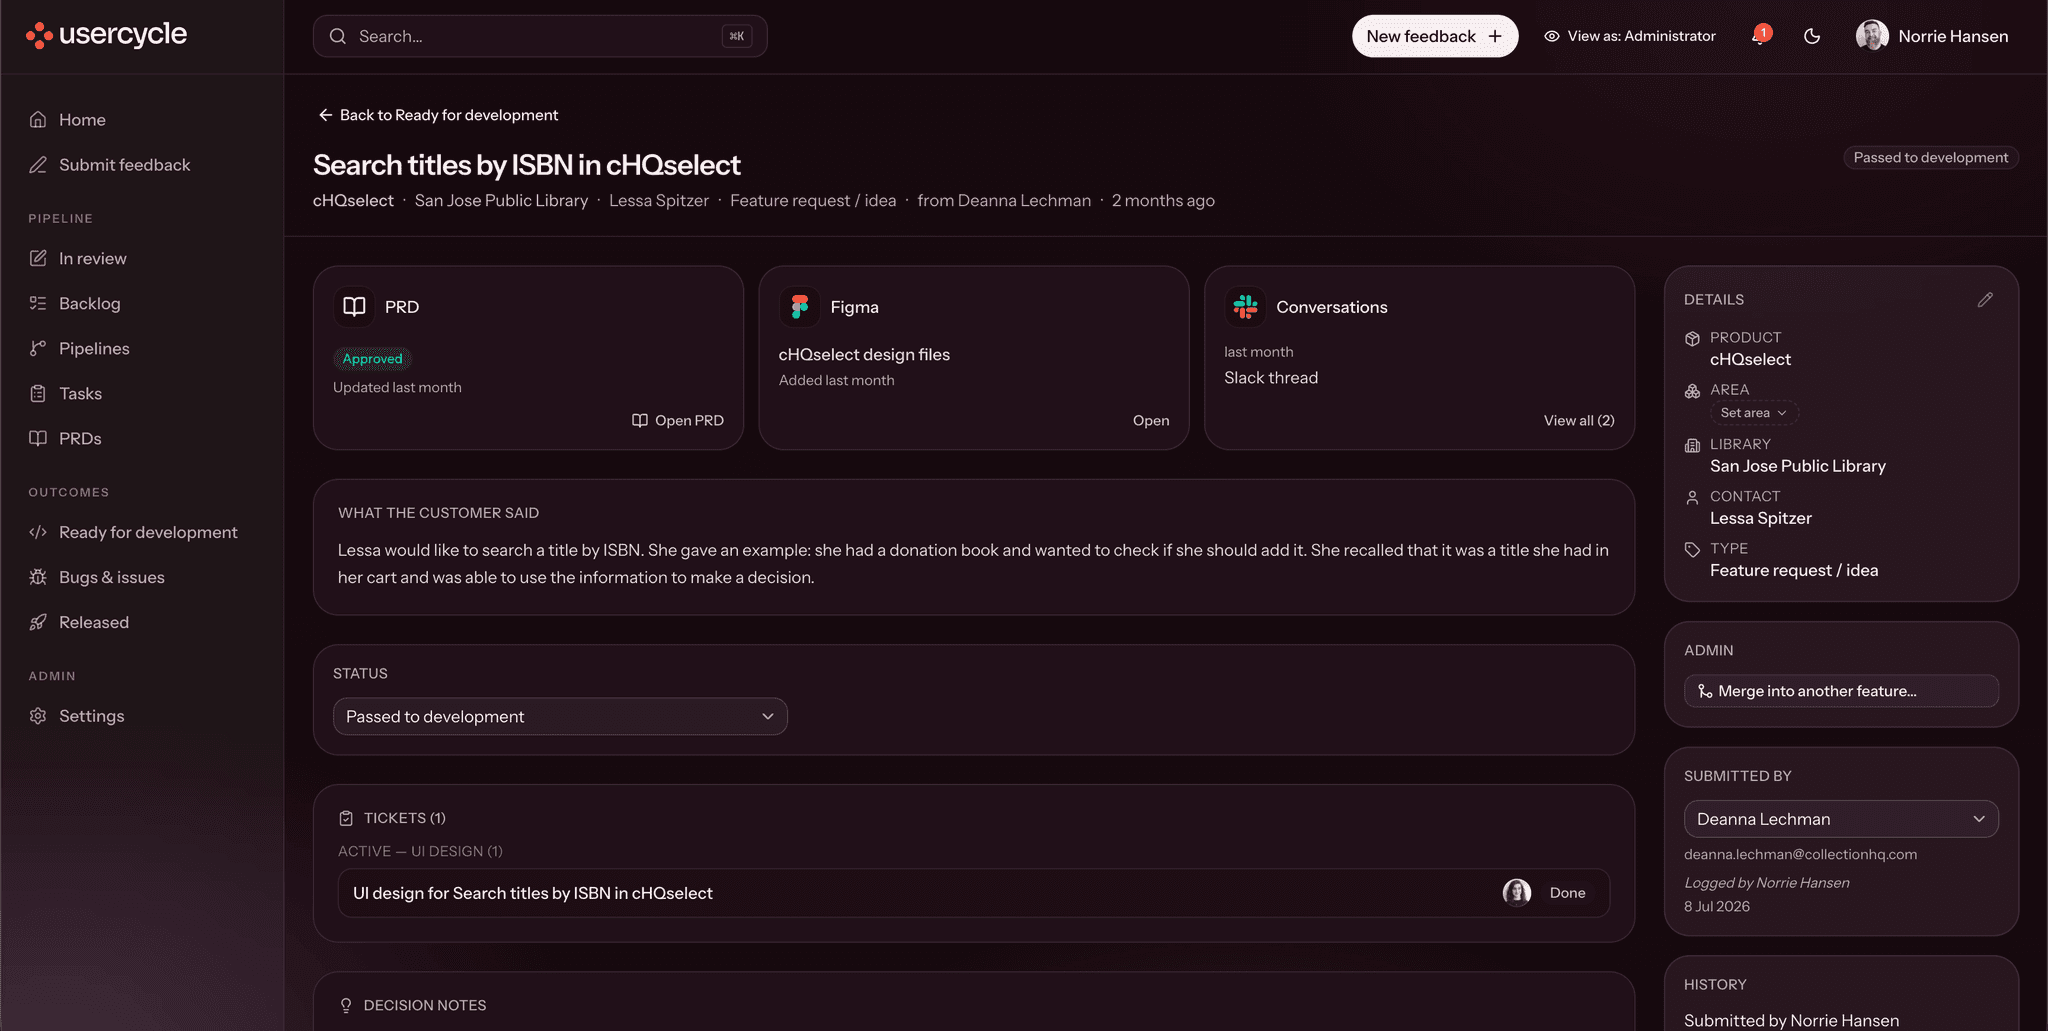Click the Bugs & issues bug icon
The image size is (2048, 1031).
[x=38, y=578]
